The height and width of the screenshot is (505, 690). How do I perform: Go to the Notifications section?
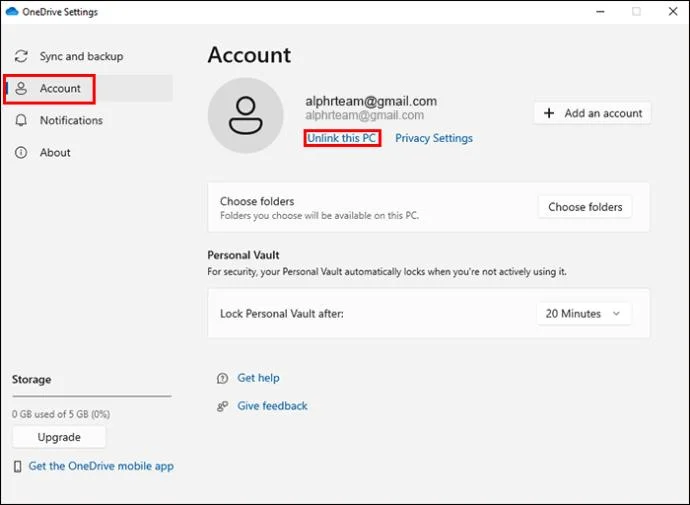[x=71, y=121]
